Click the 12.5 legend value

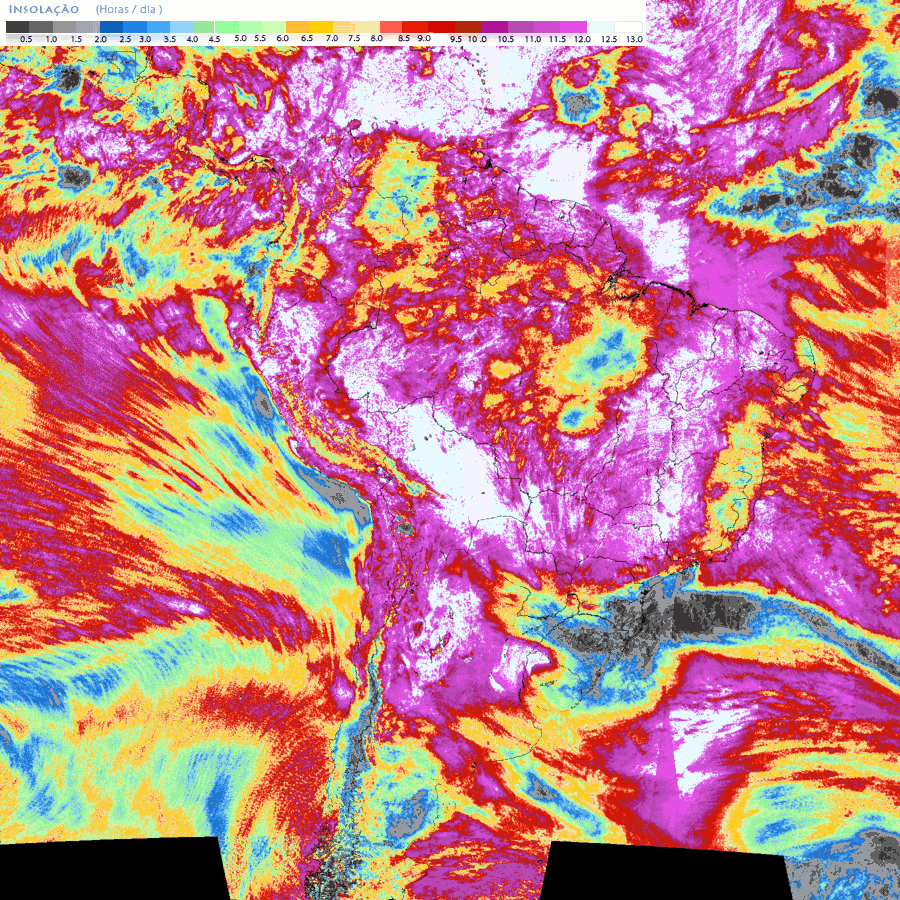(x=609, y=39)
